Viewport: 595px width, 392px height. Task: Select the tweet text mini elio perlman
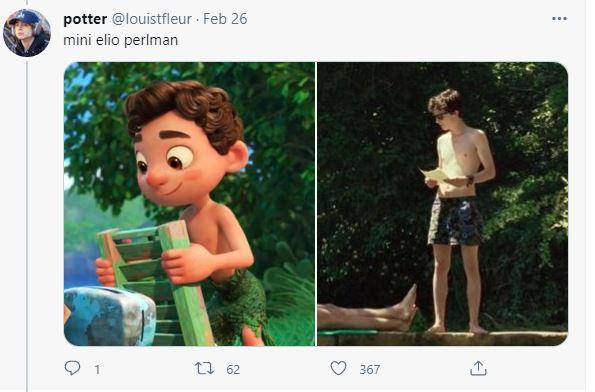pyautogui.click(x=121, y=40)
